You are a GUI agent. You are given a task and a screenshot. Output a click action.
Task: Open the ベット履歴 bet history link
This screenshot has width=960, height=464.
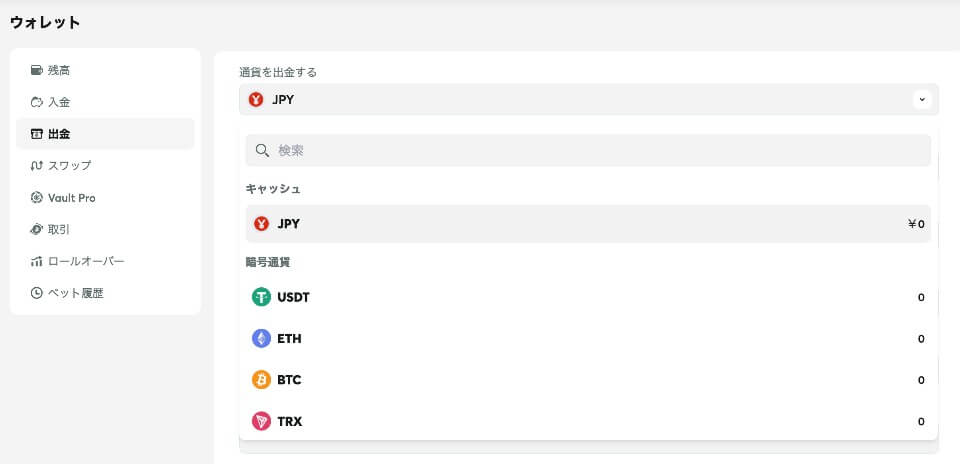click(x=76, y=294)
